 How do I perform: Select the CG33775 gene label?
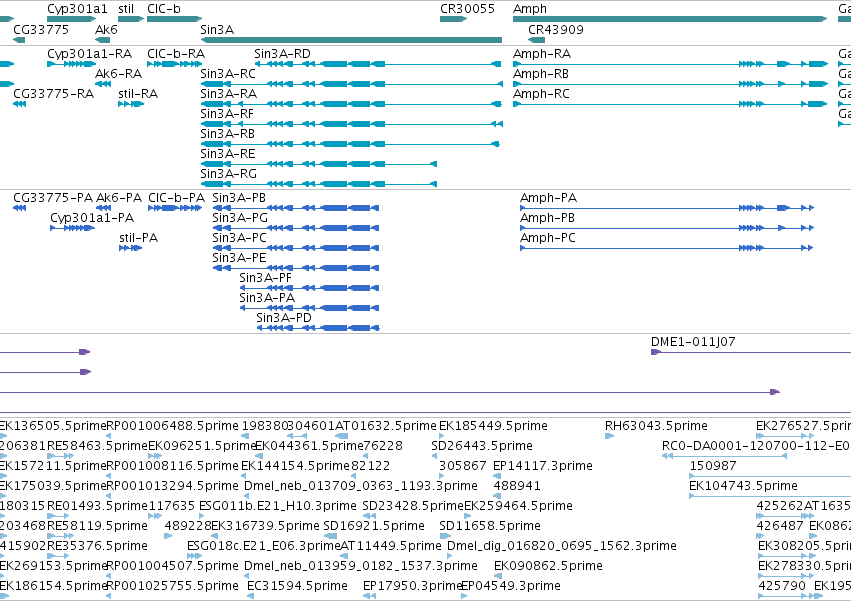41,29
